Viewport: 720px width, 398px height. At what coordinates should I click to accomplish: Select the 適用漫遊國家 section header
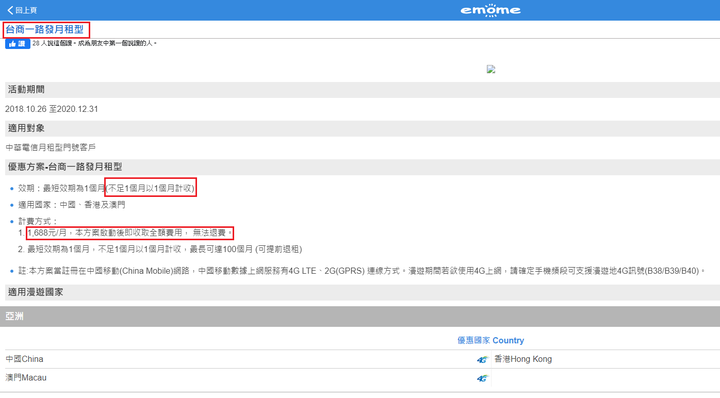click(x=362, y=292)
